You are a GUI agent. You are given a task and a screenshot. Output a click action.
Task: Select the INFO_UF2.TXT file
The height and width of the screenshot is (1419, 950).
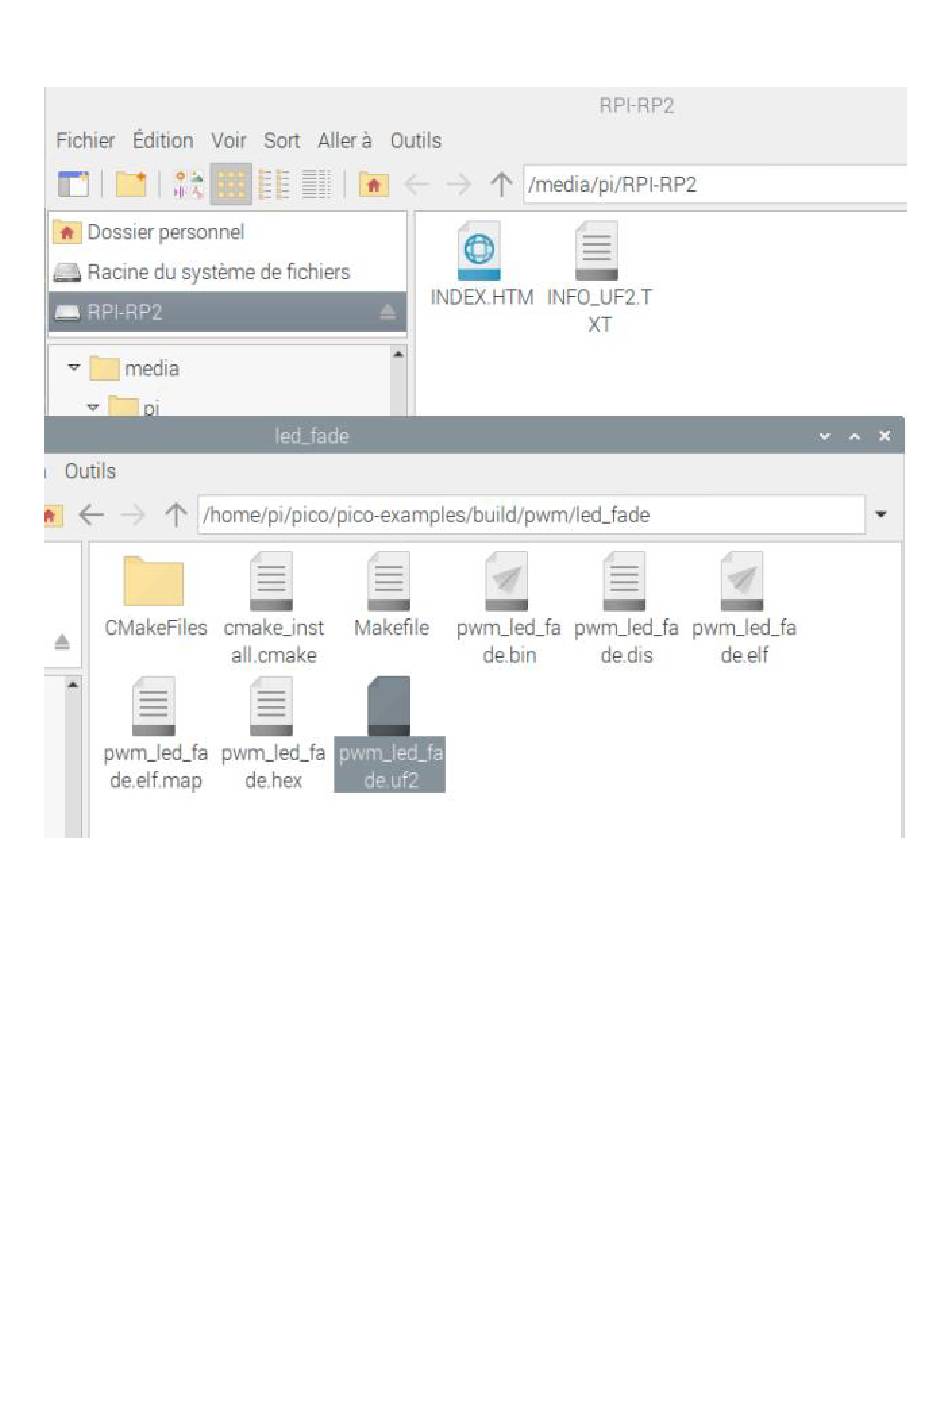599,279
